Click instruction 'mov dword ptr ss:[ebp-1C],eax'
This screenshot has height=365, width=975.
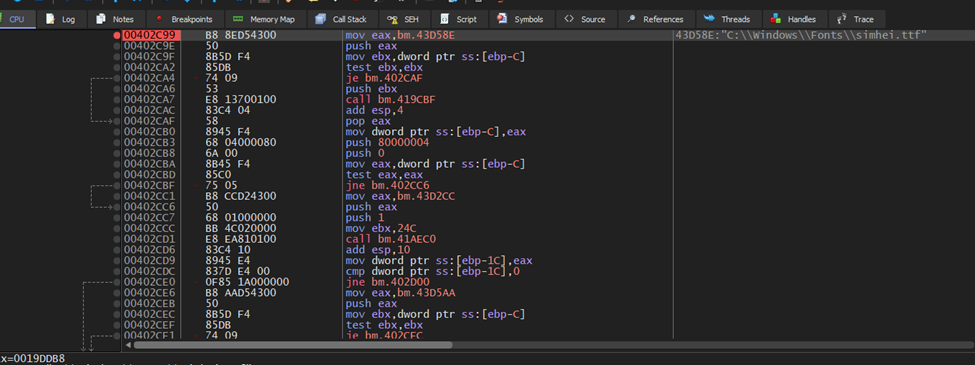tap(439, 261)
